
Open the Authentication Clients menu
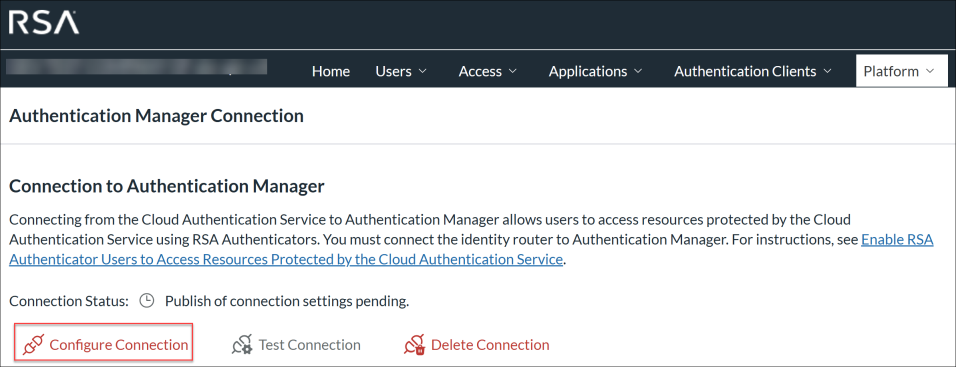tap(753, 71)
